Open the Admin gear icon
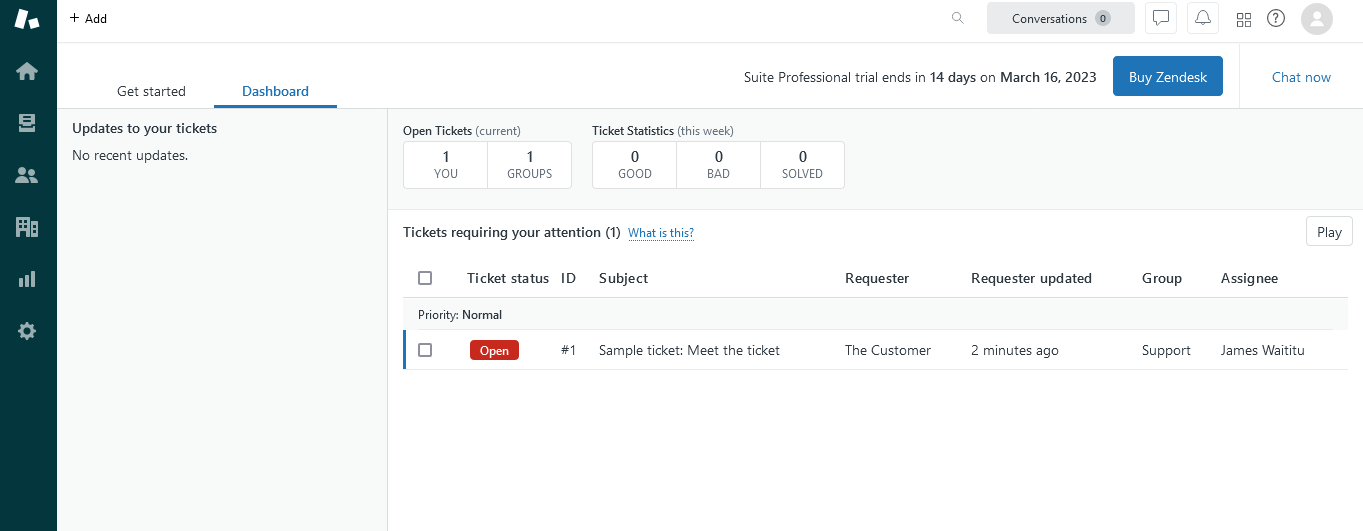 point(27,331)
